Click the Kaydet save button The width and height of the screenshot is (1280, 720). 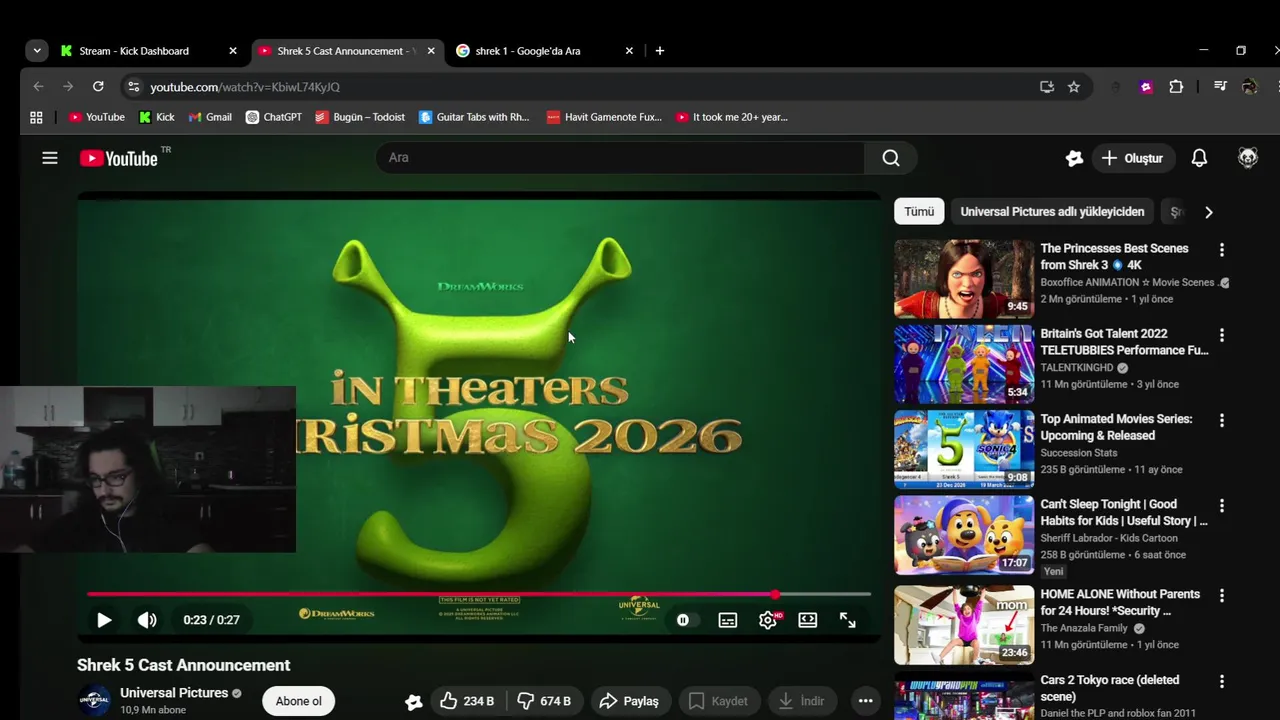pyautogui.click(x=718, y=701)
